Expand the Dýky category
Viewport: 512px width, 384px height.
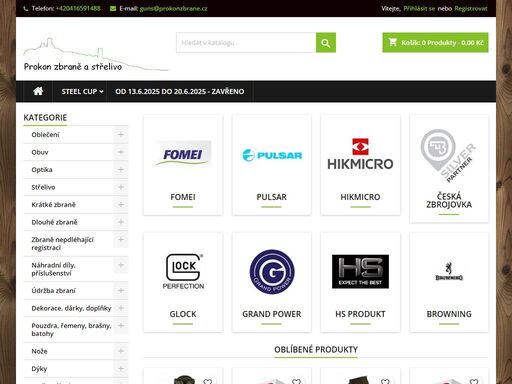121,368
